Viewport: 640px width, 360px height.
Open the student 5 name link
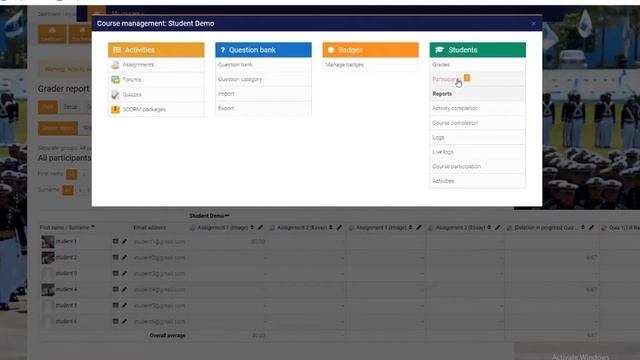pyautogui.click(x=66, y=305)
